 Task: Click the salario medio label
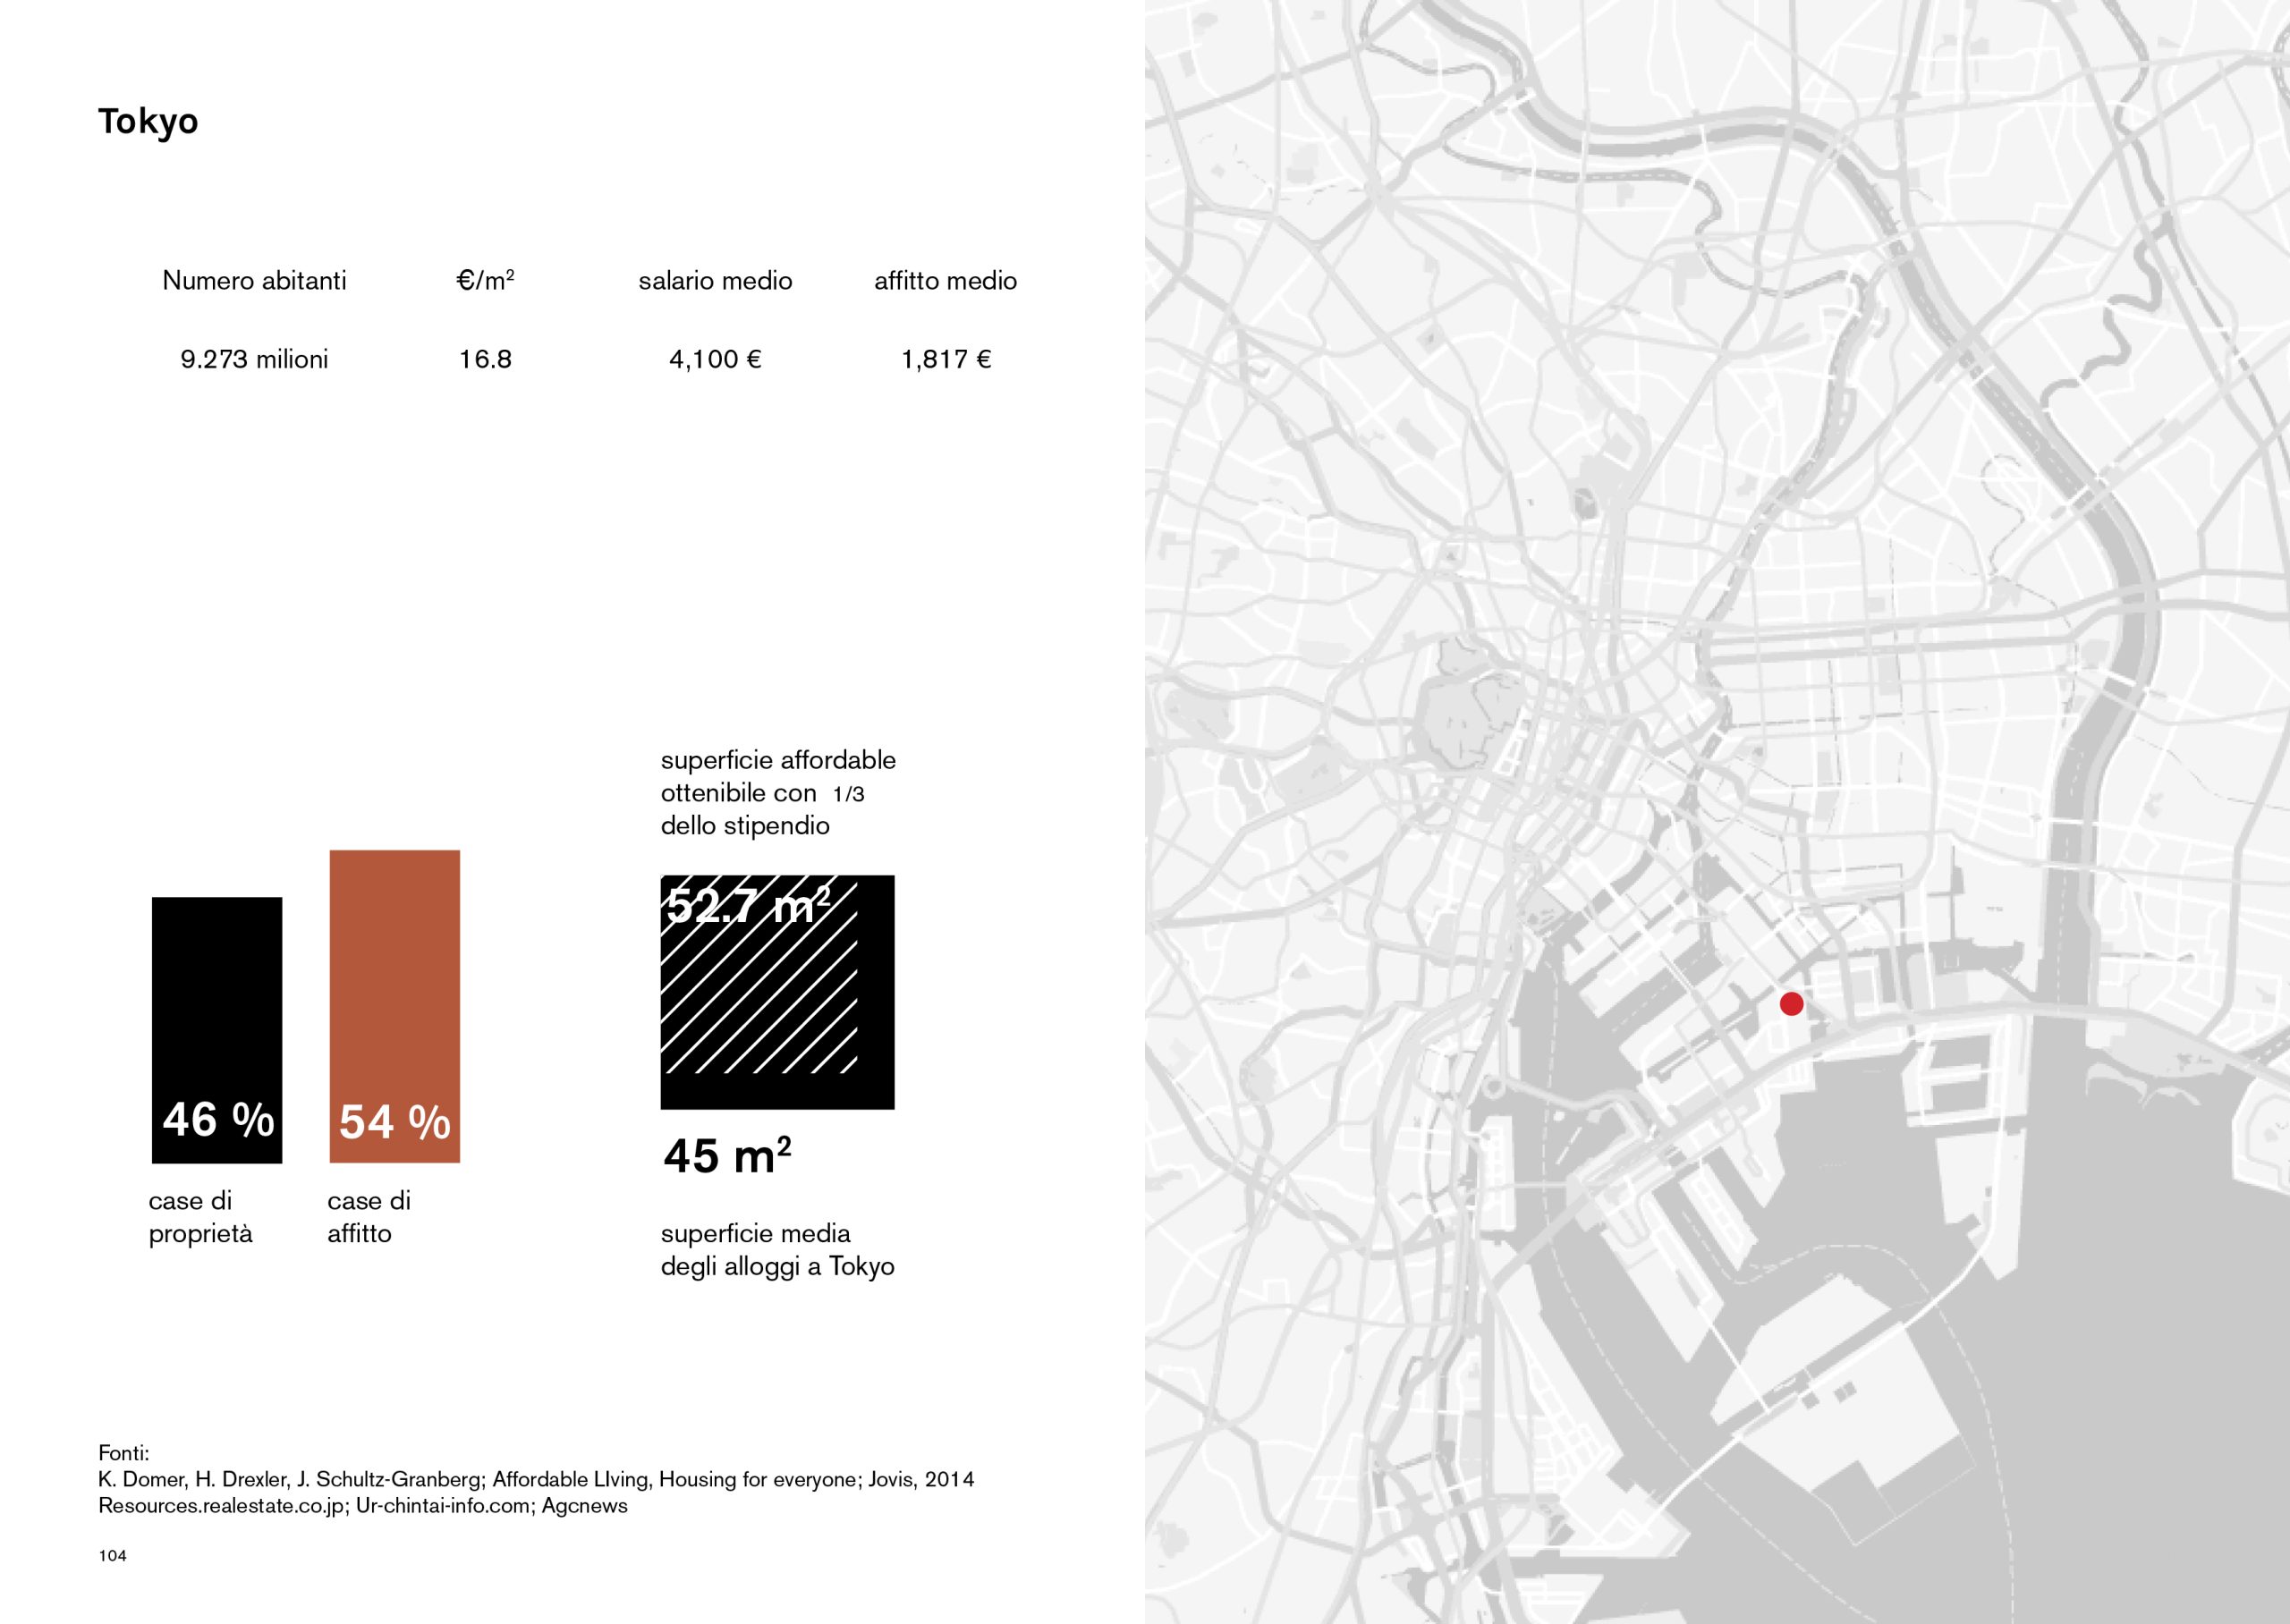tap(715, 280)
